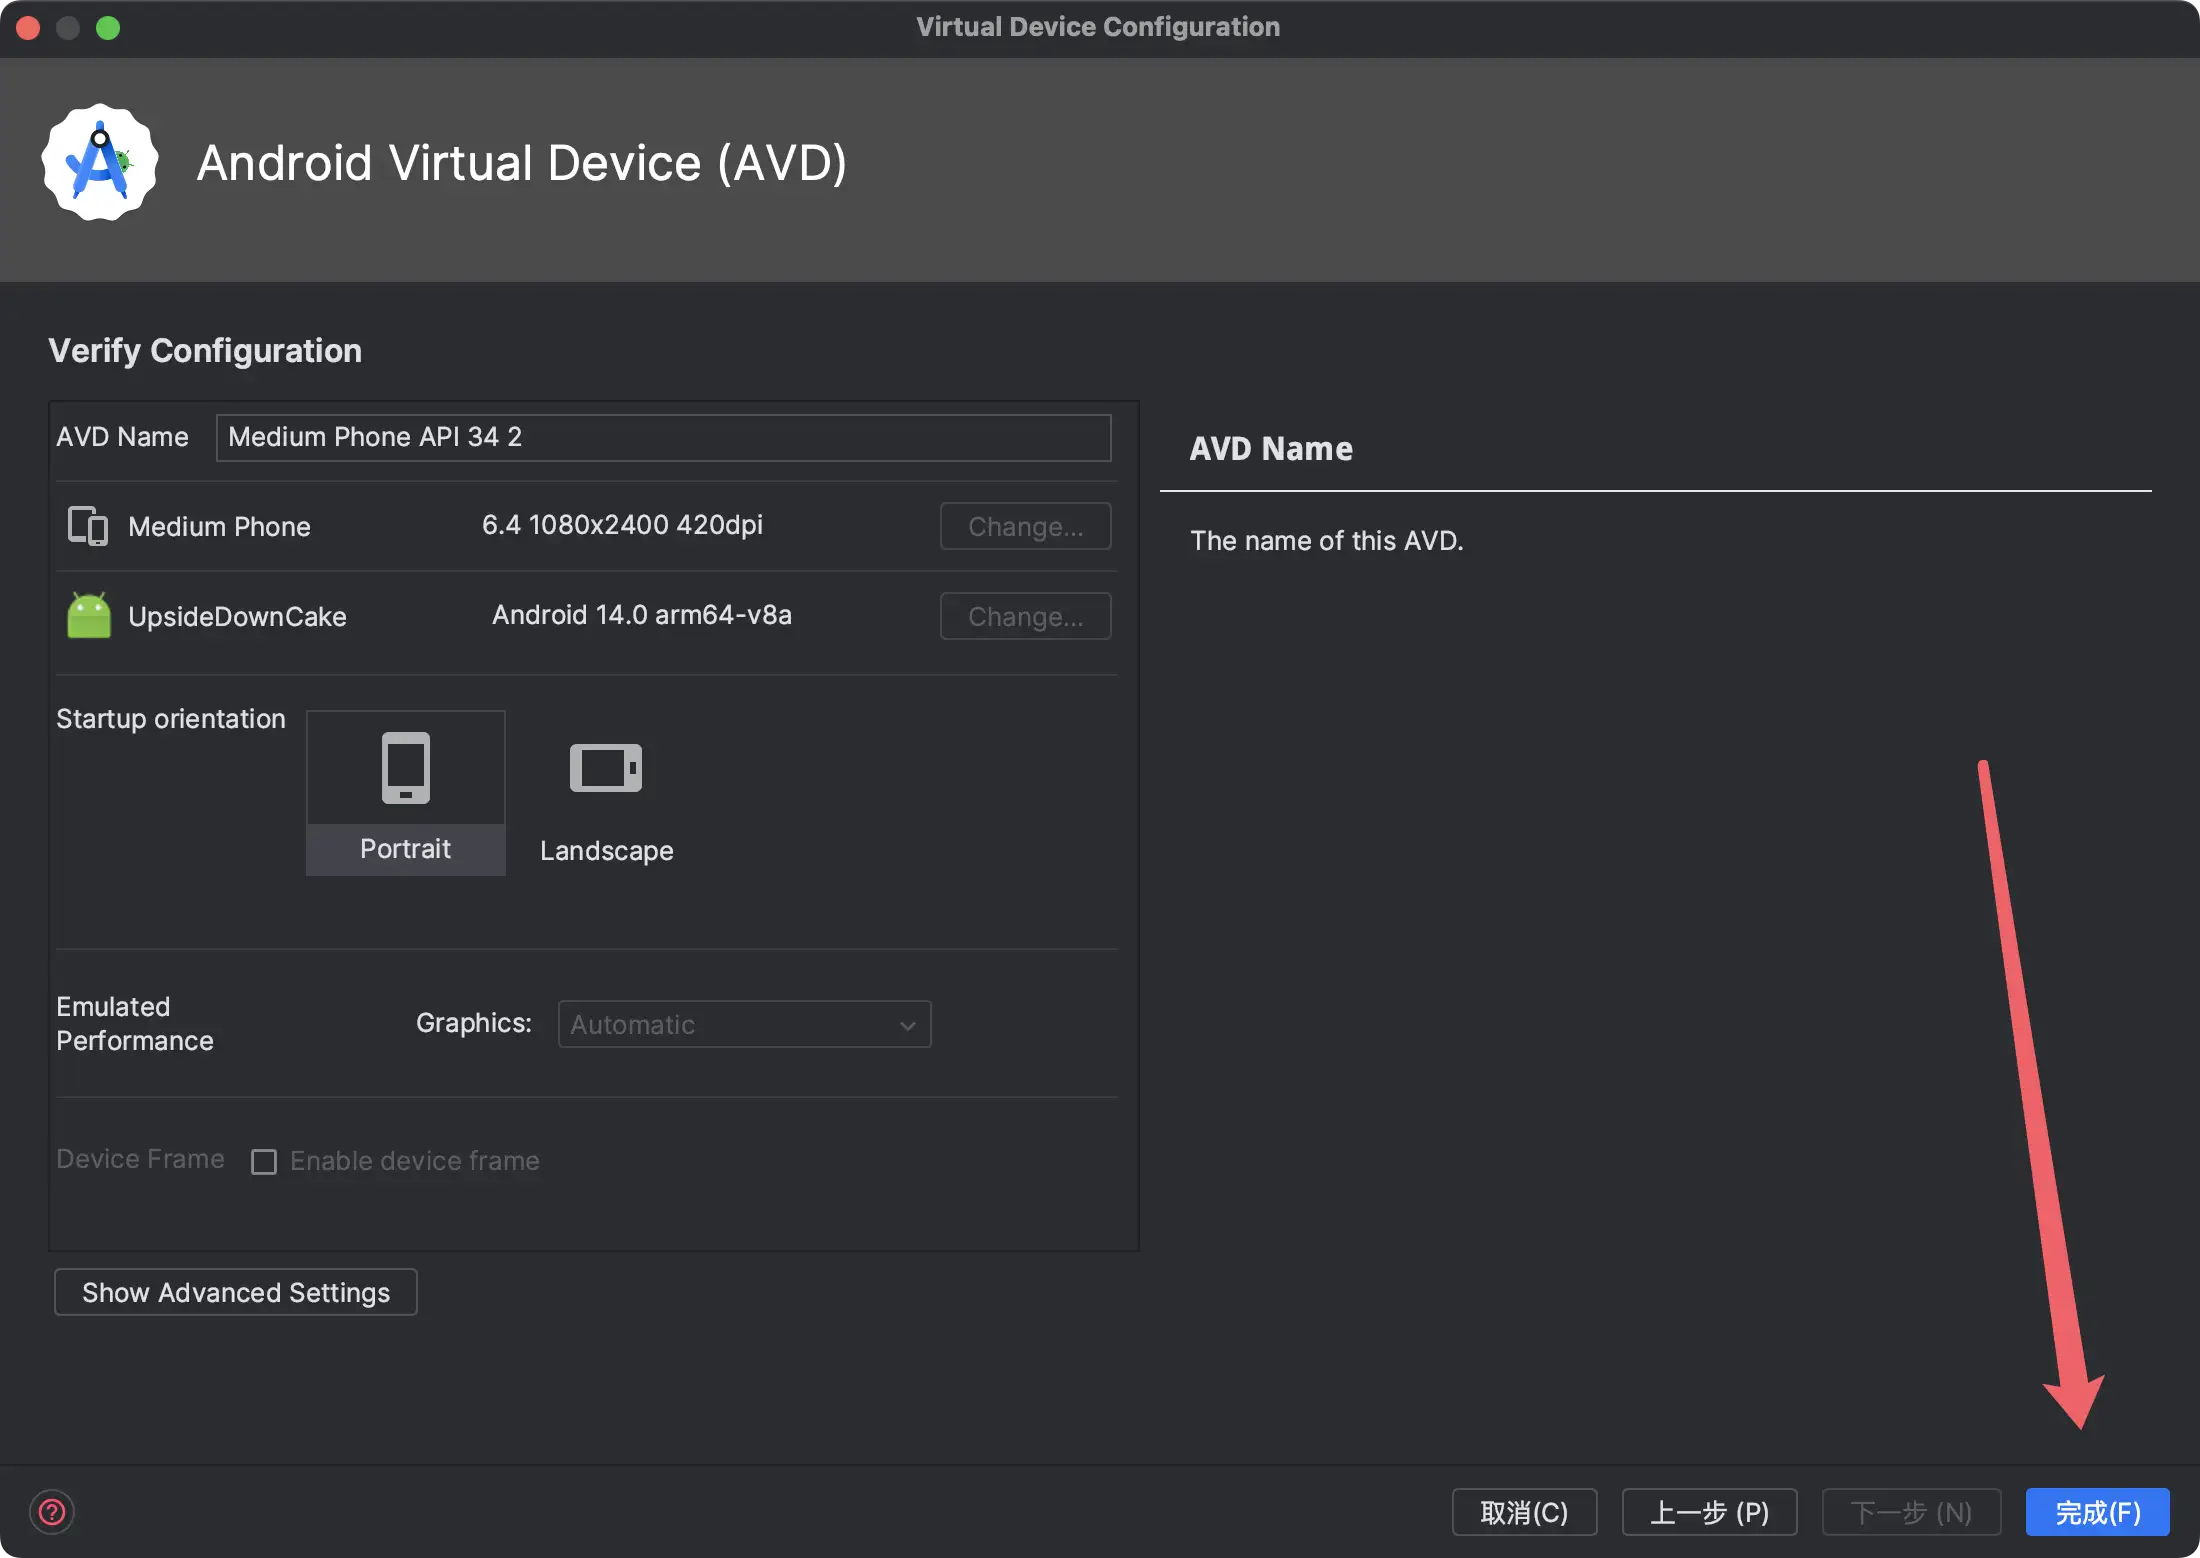The height and width of the screenshot is (1558, 2200).
Task: Open the Graphics Automatic dropdown
Action: point(744,1024)
